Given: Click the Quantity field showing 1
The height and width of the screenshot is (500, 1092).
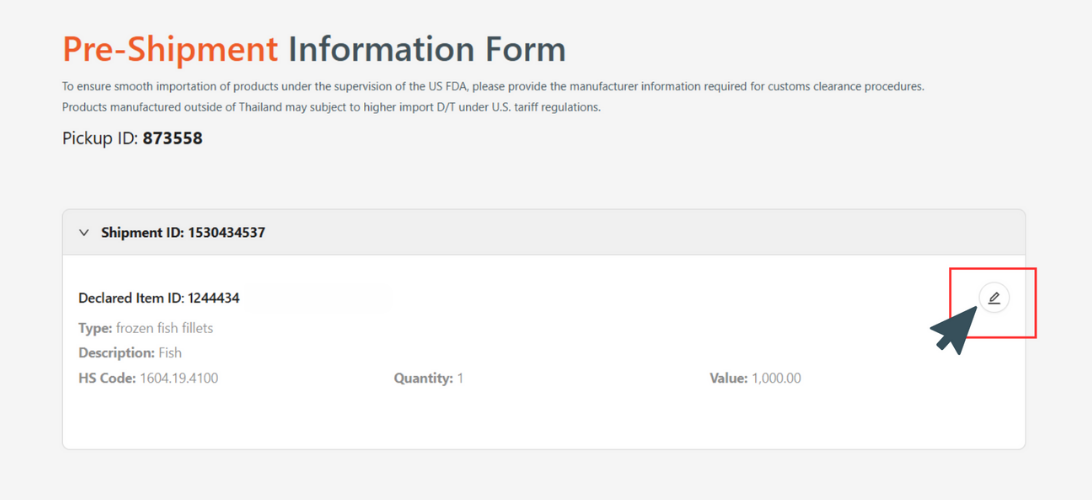Looking at the screenshot, I should click(460, 378).
